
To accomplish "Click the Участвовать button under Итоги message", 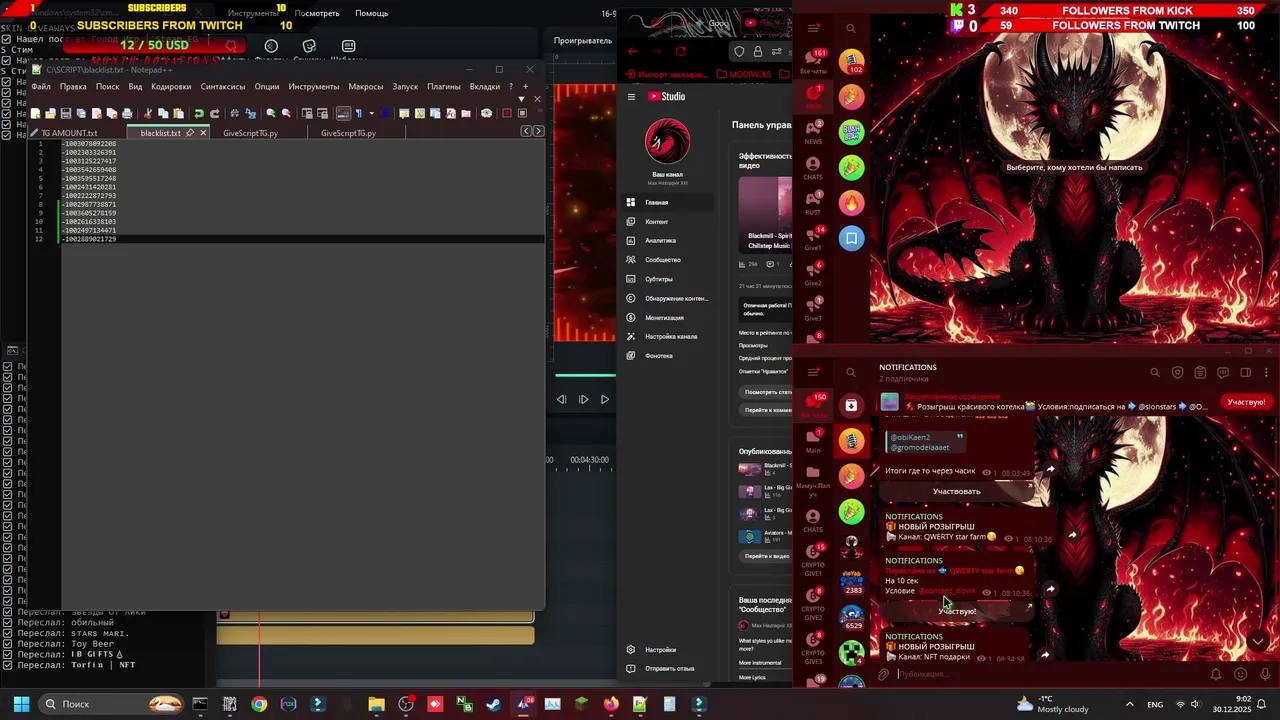I will (957, 491).
